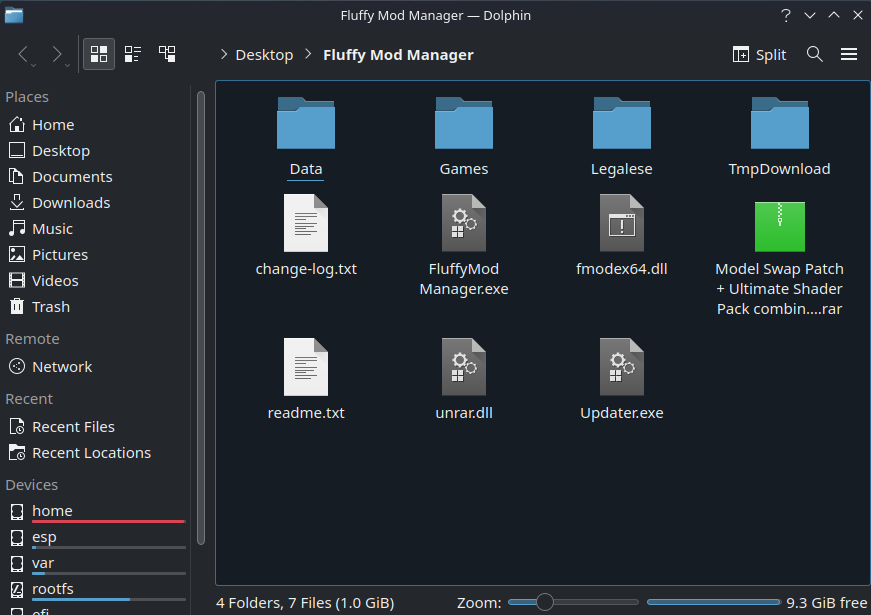
Task: Open the Split view button
Action: coord(759,54)
